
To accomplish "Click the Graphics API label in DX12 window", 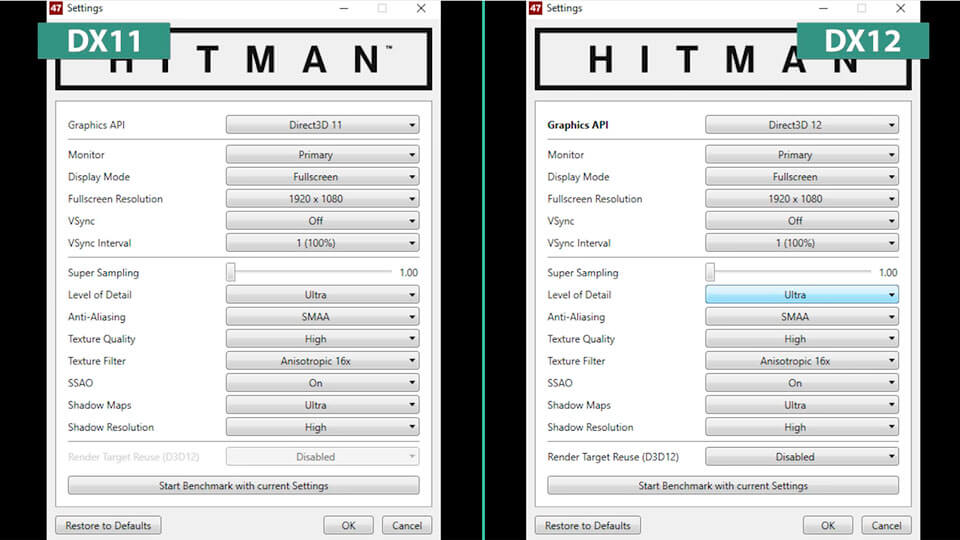I will click(578, 125).
